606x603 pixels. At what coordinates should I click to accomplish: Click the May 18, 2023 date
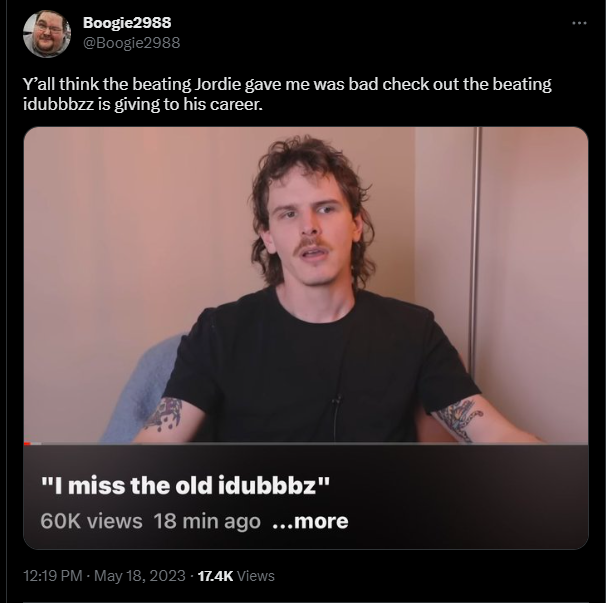(x=140, y=576)
